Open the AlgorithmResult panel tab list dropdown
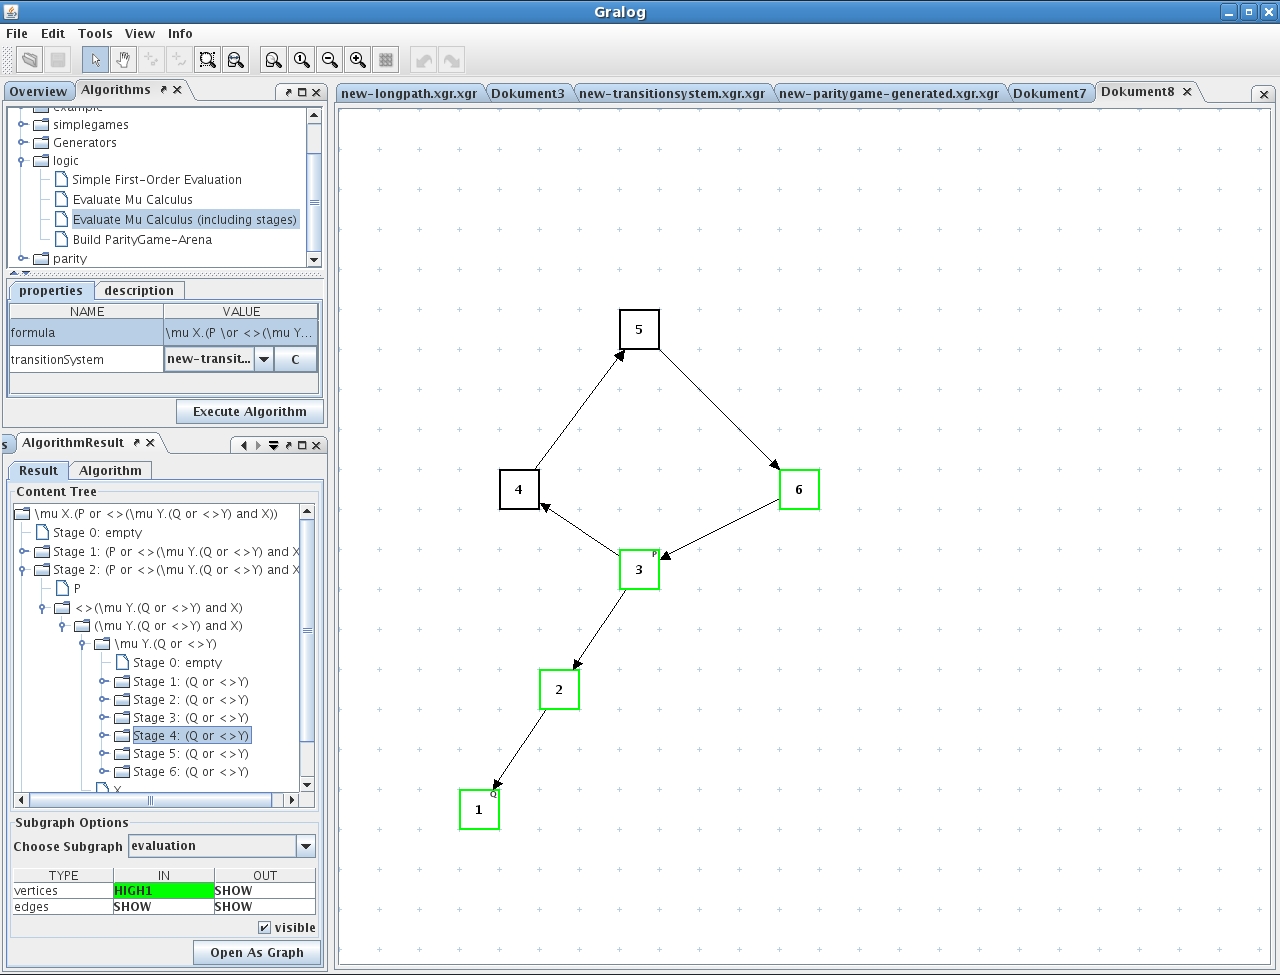The width and height of the screenshot is (1280, 975). (273, 446)
